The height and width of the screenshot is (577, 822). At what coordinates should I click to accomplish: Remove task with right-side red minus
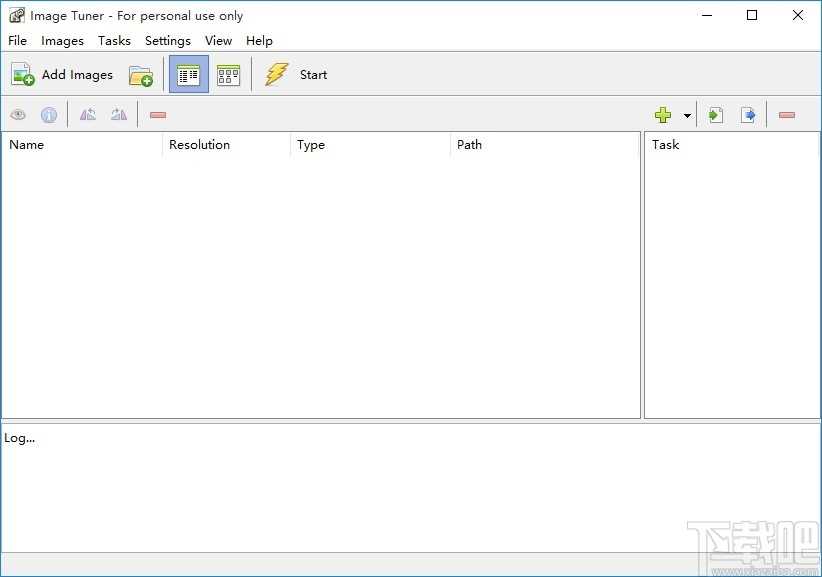point(787,115)
